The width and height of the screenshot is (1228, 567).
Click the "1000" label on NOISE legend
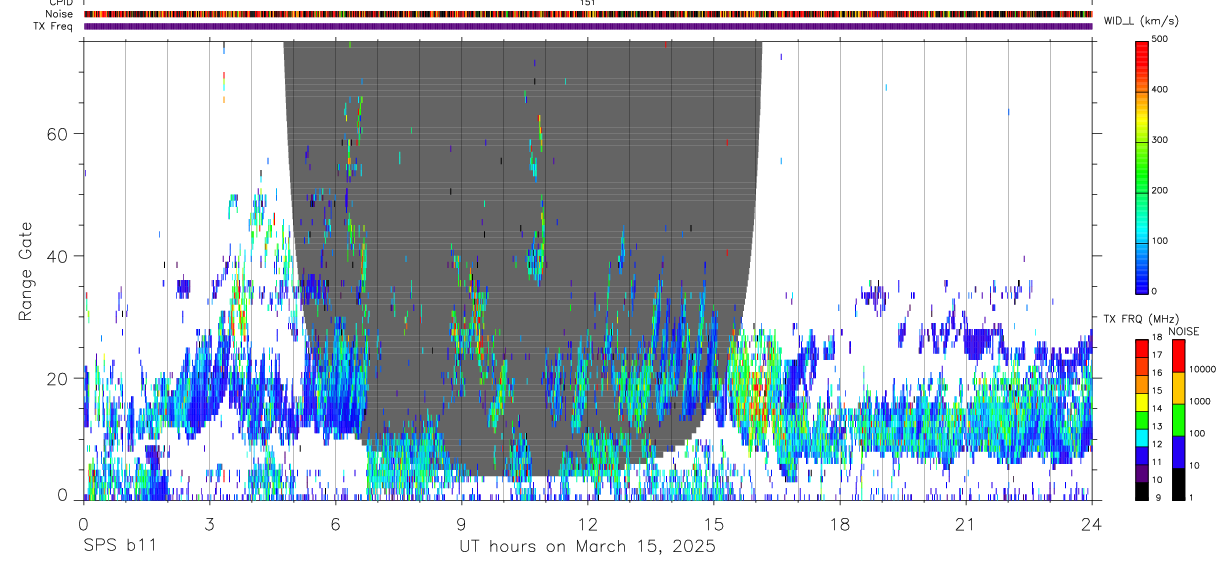coord(1199,401)
